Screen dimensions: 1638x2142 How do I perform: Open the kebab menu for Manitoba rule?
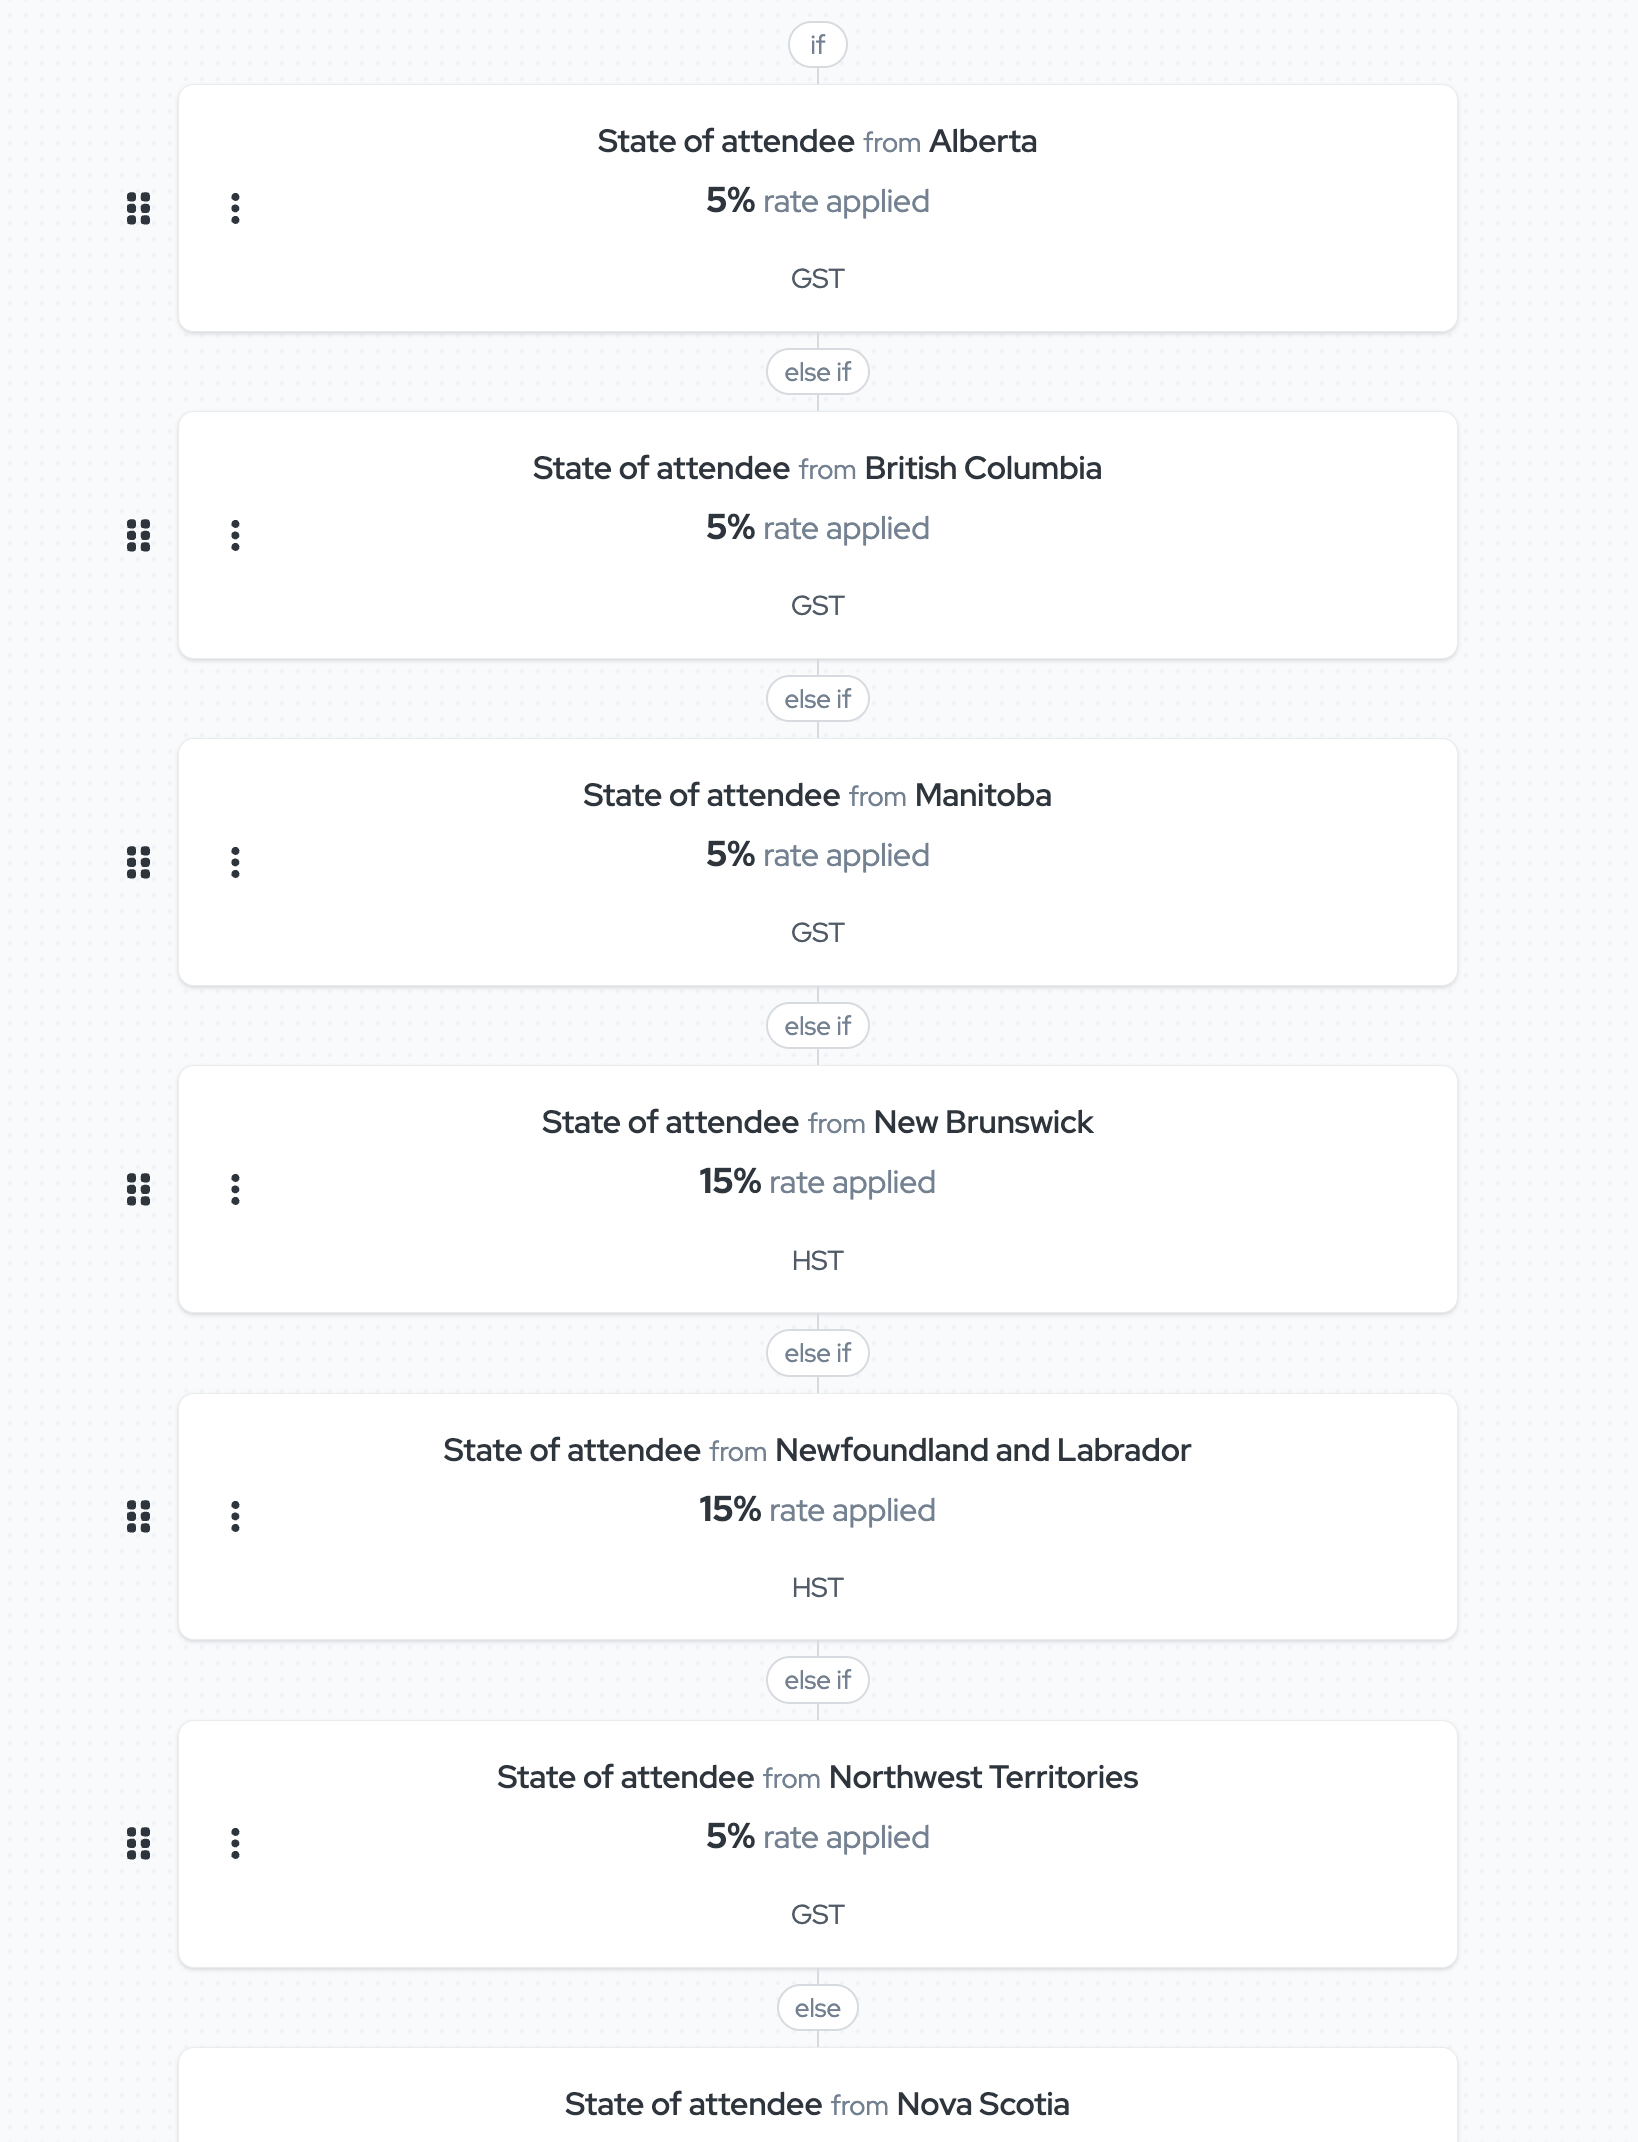(235, 862)
